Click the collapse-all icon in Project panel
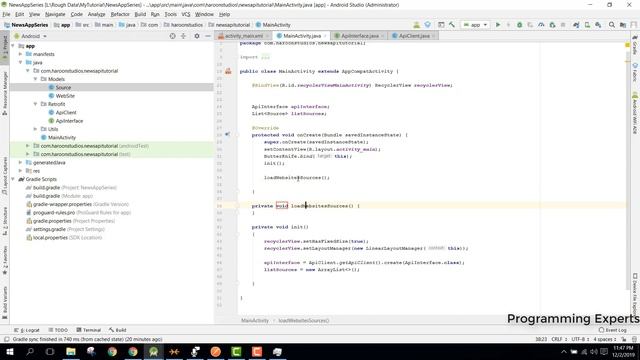This screenshot has height=360, width=640. coord(183,36)
